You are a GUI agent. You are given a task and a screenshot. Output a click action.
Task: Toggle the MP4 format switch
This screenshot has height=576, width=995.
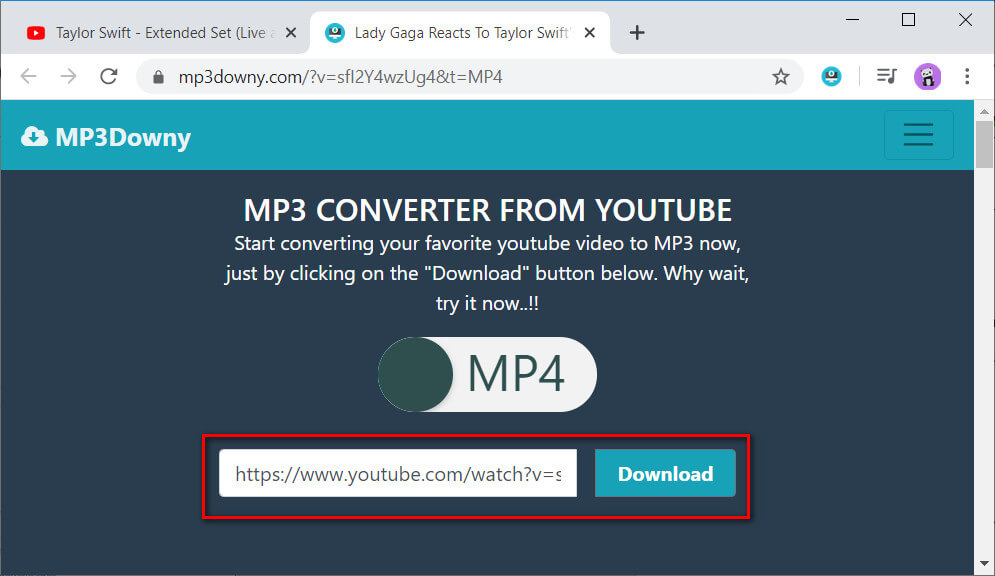click(x=487, y=374)
